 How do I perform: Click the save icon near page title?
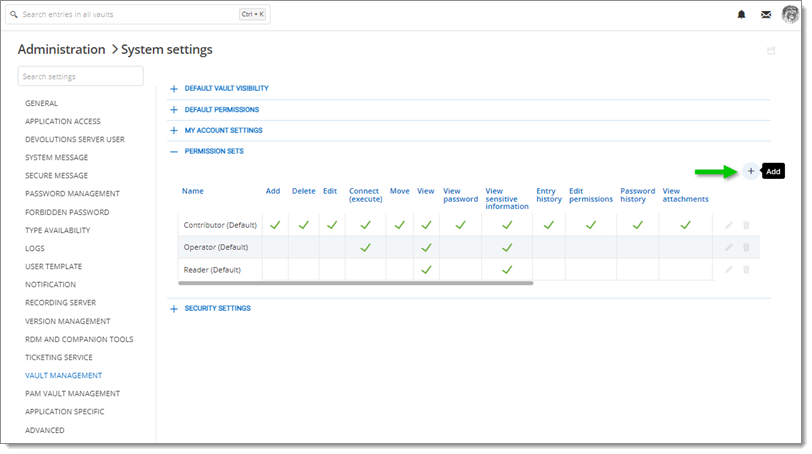(771, 51)
